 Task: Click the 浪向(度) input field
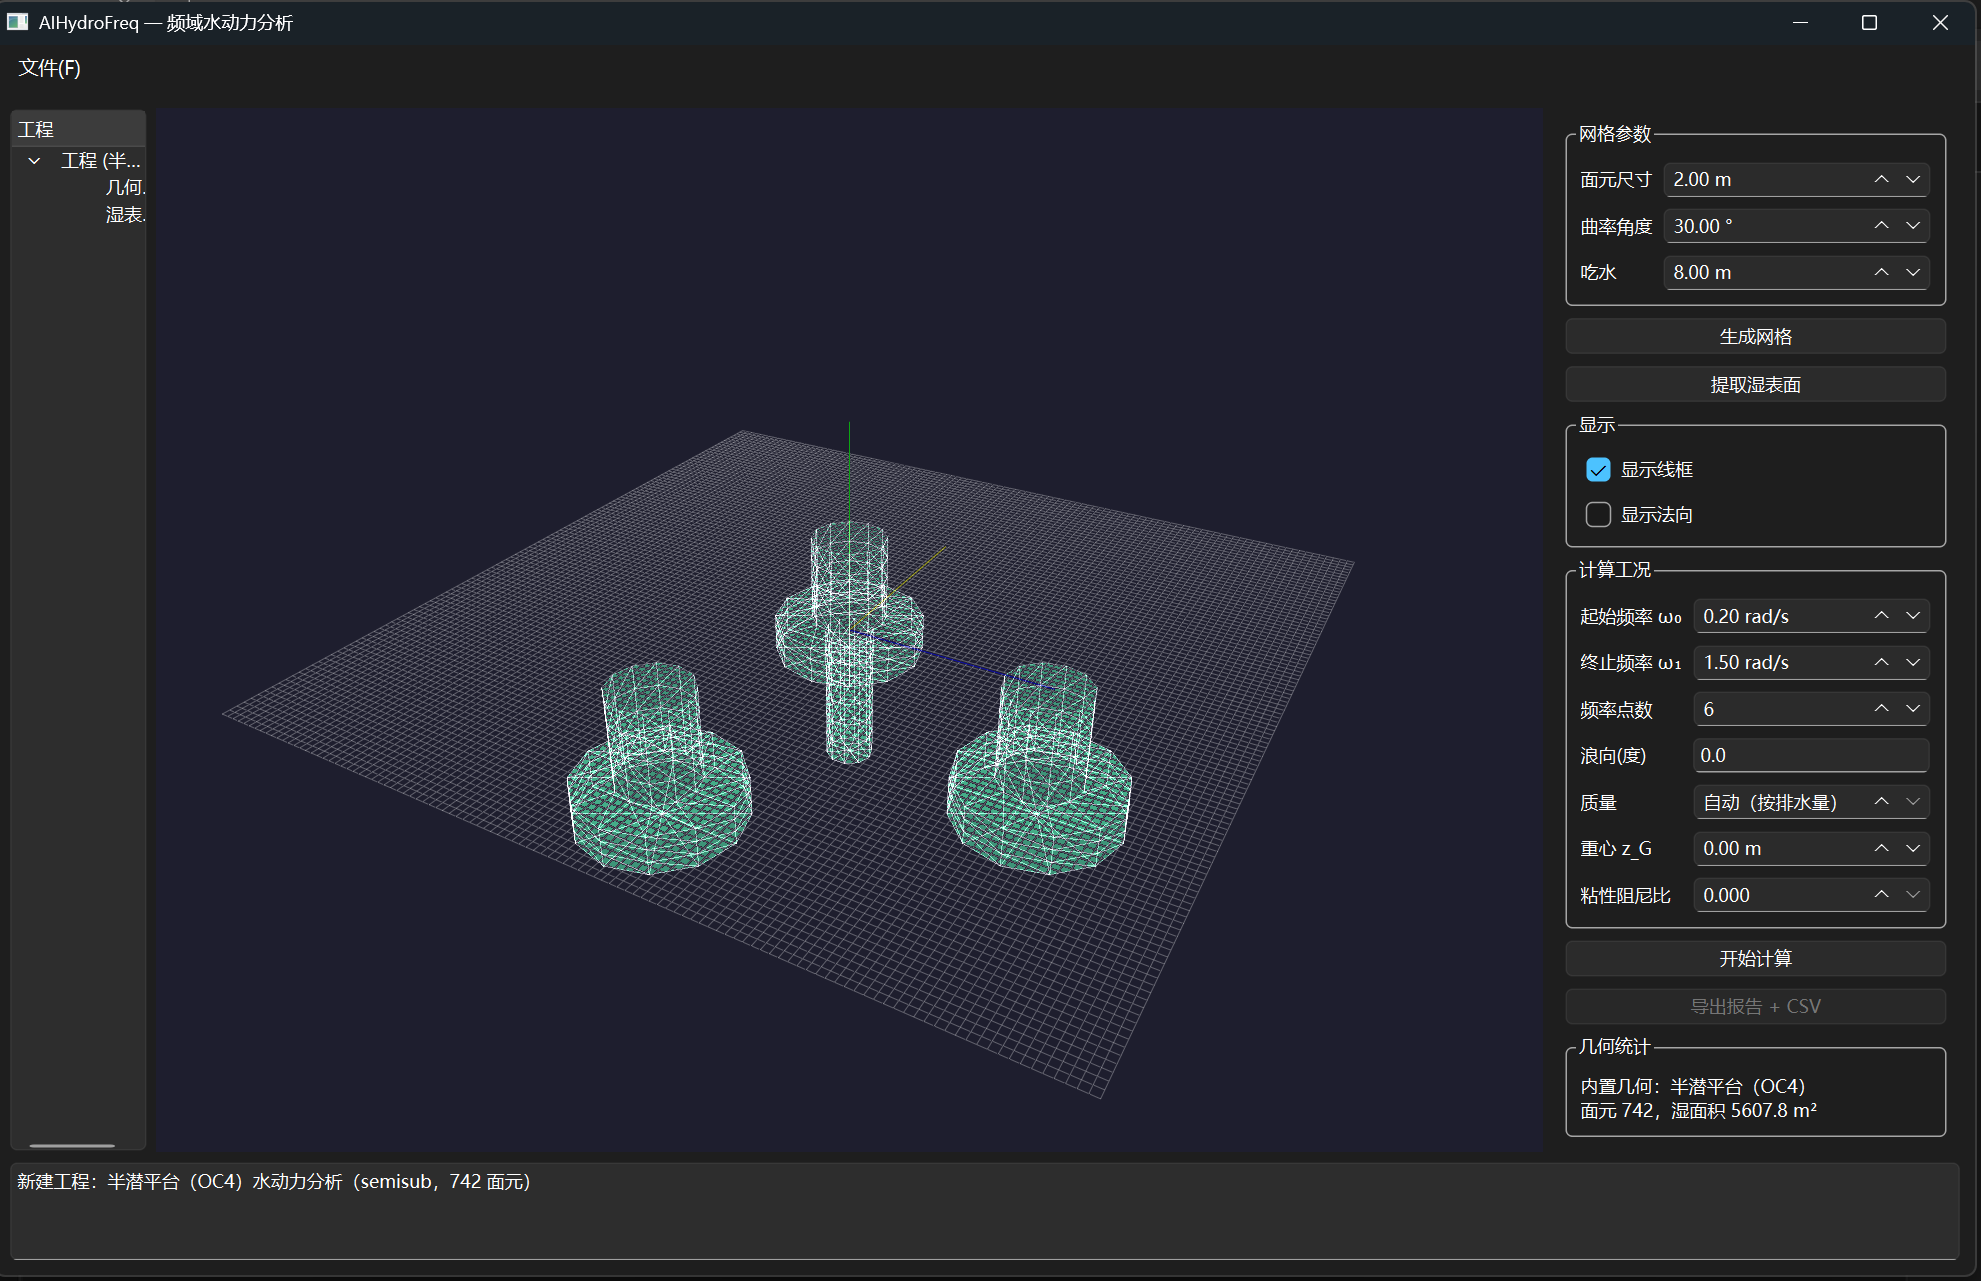tap(1811, 755)
